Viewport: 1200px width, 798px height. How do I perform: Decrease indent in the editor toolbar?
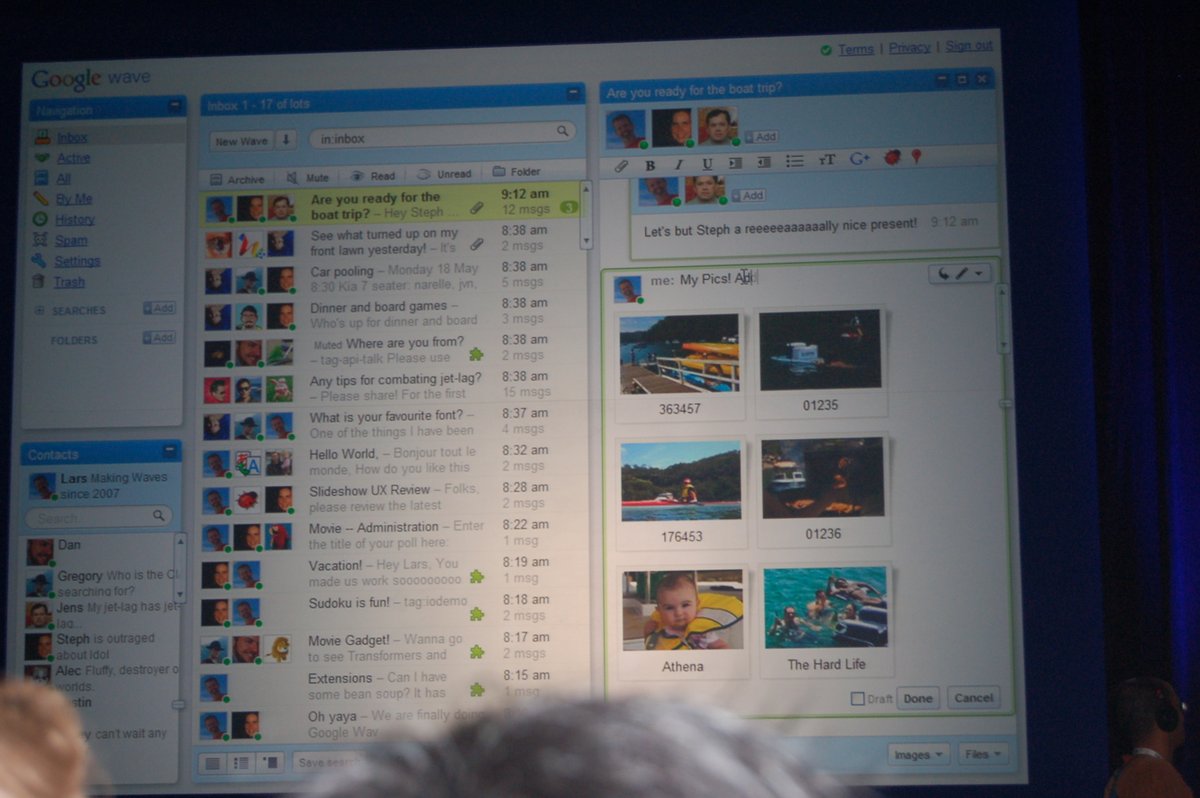pyautogui.click(x=764, y=162)
